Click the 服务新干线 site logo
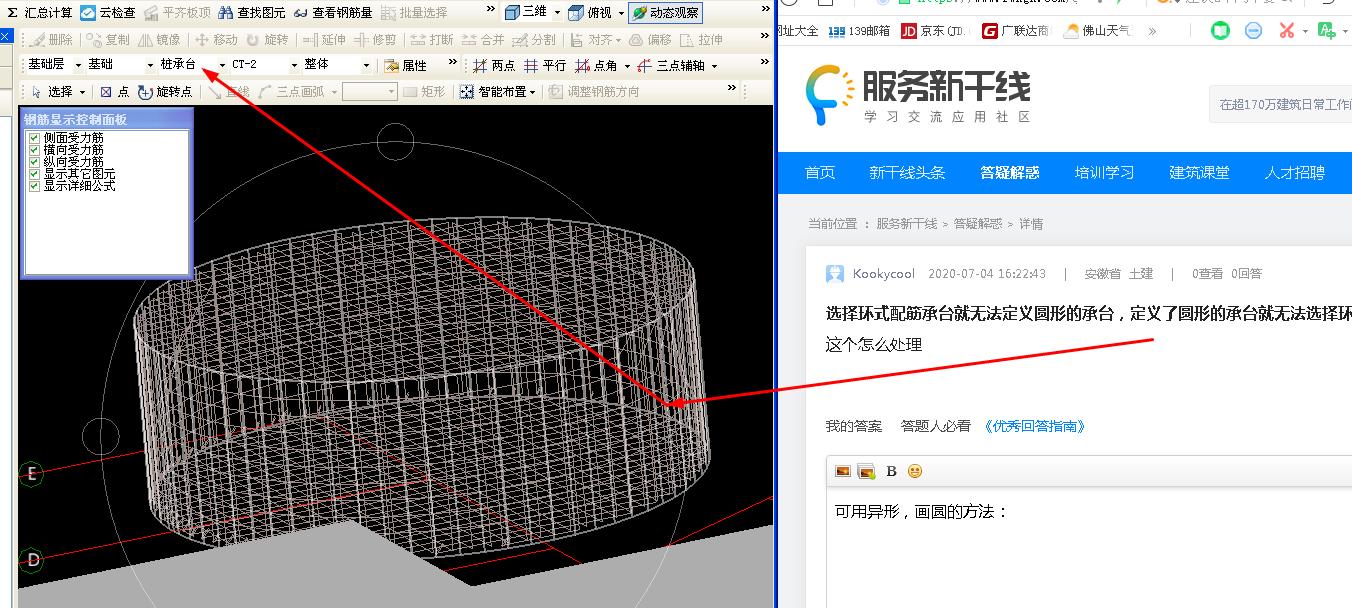 click(x=918, y=96)
